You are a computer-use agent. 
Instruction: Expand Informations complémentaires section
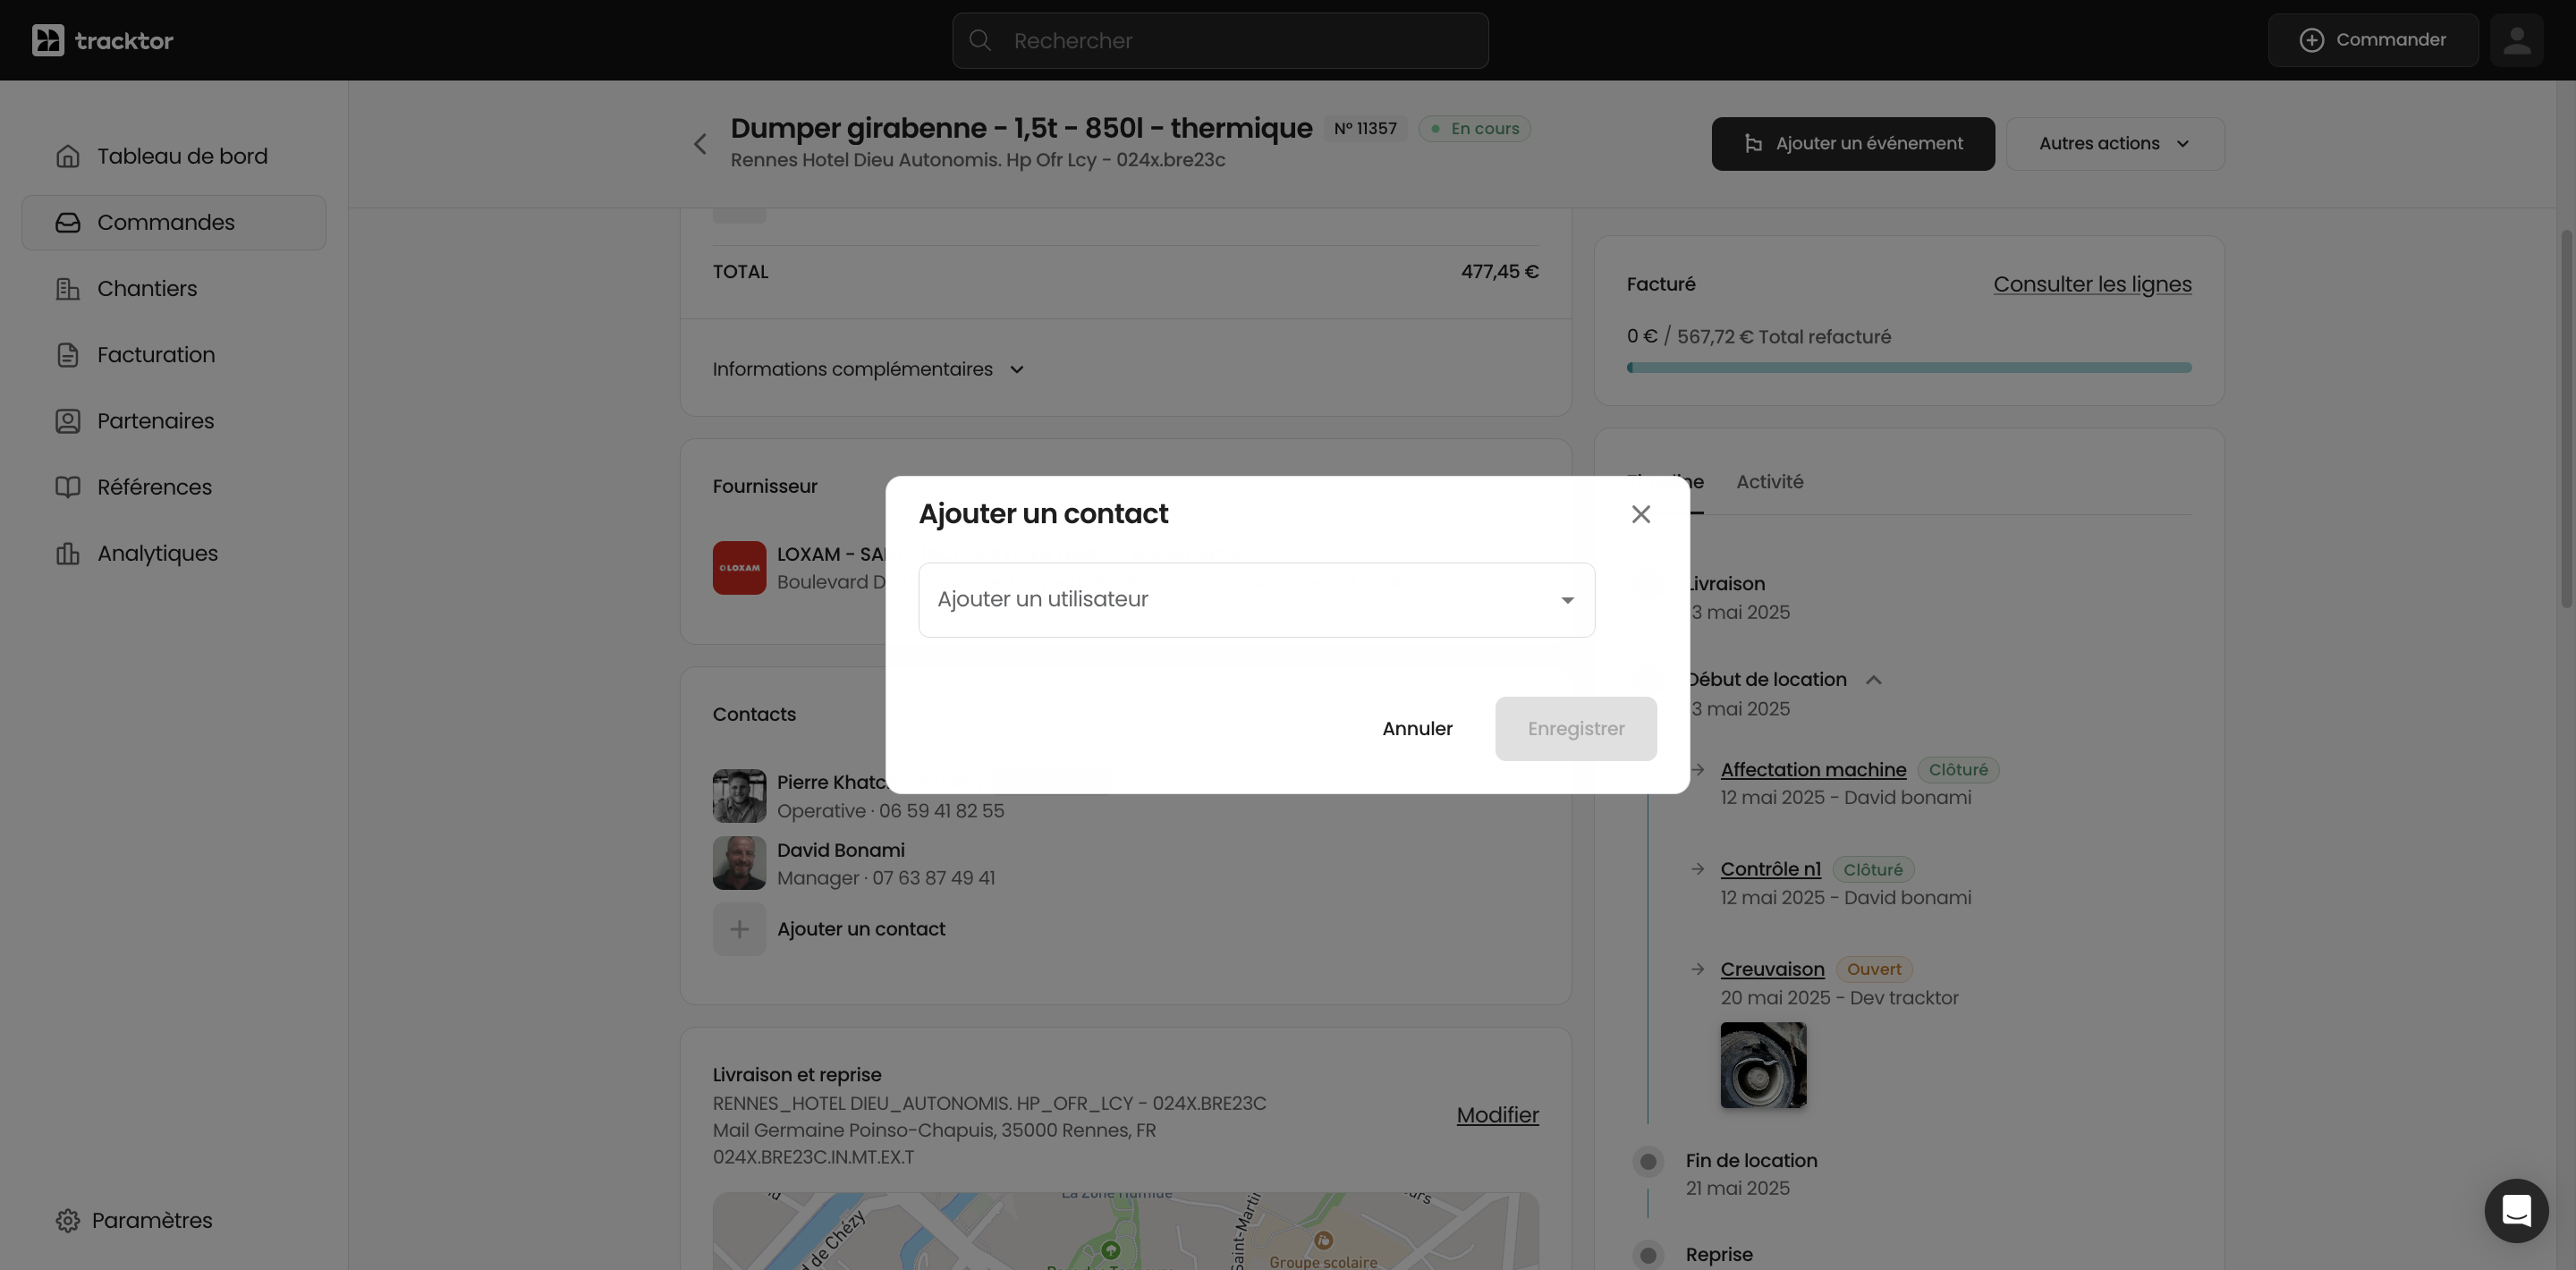point(868,369)
